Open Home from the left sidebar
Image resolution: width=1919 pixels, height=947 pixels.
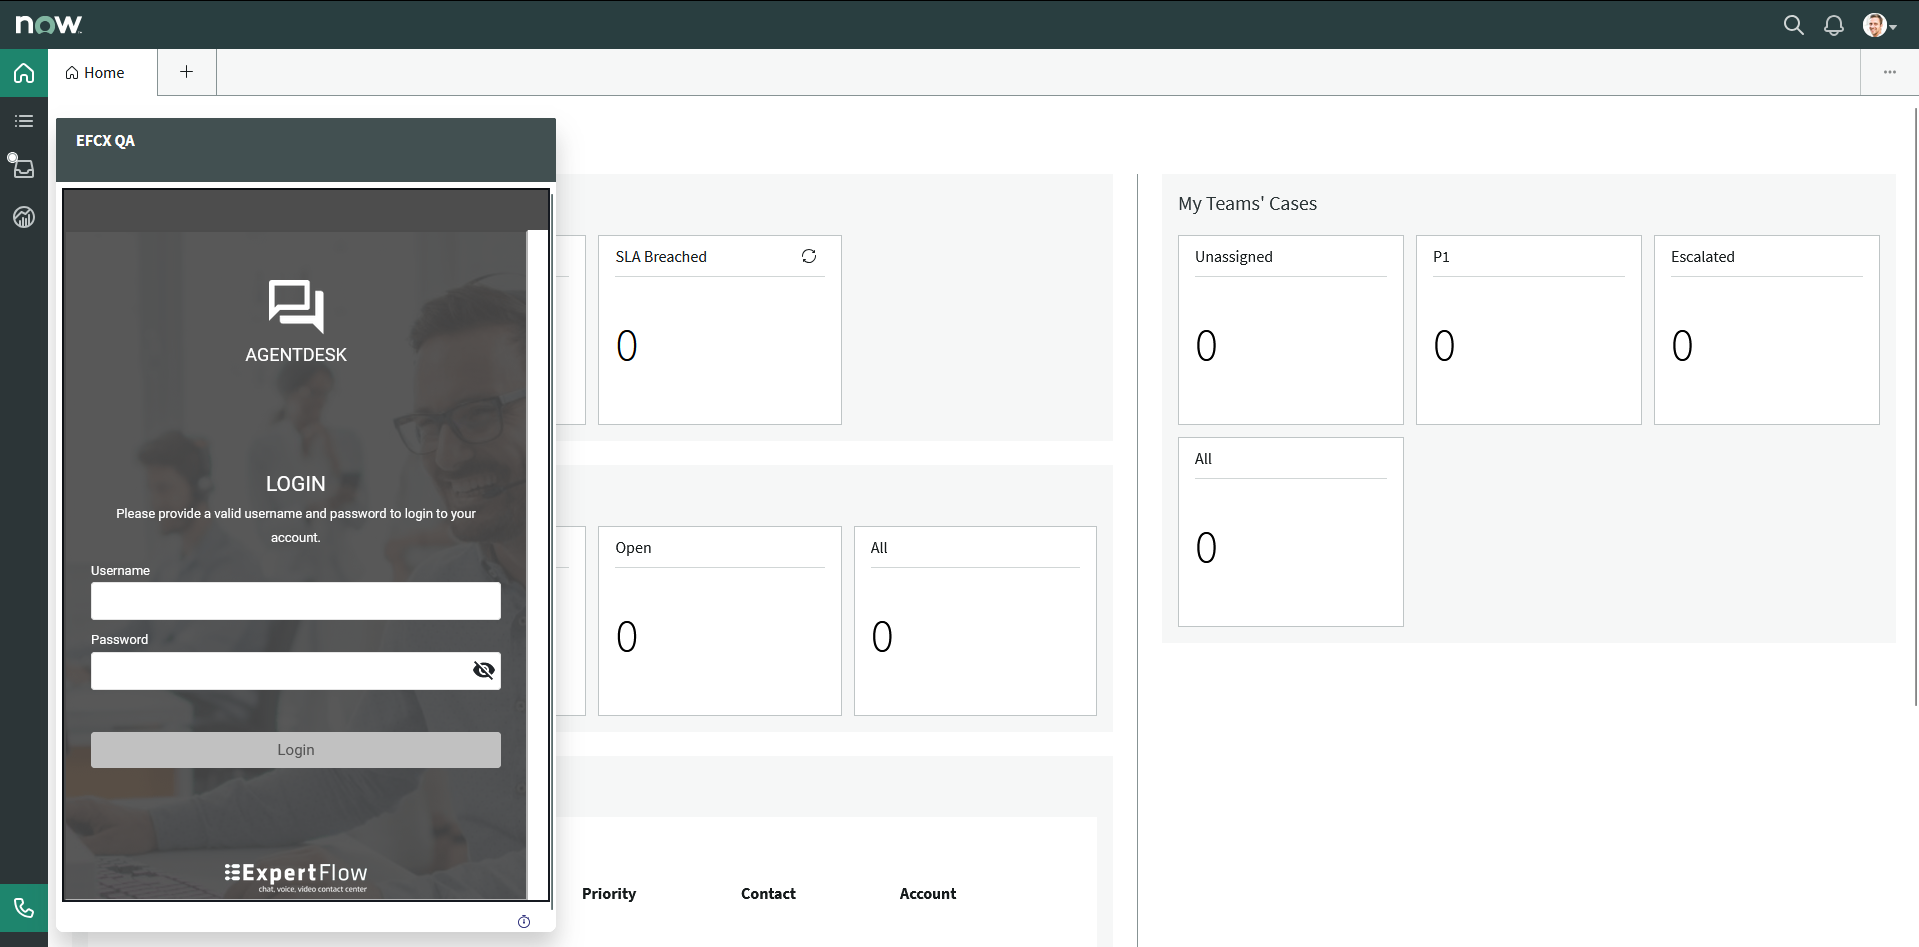23,72
